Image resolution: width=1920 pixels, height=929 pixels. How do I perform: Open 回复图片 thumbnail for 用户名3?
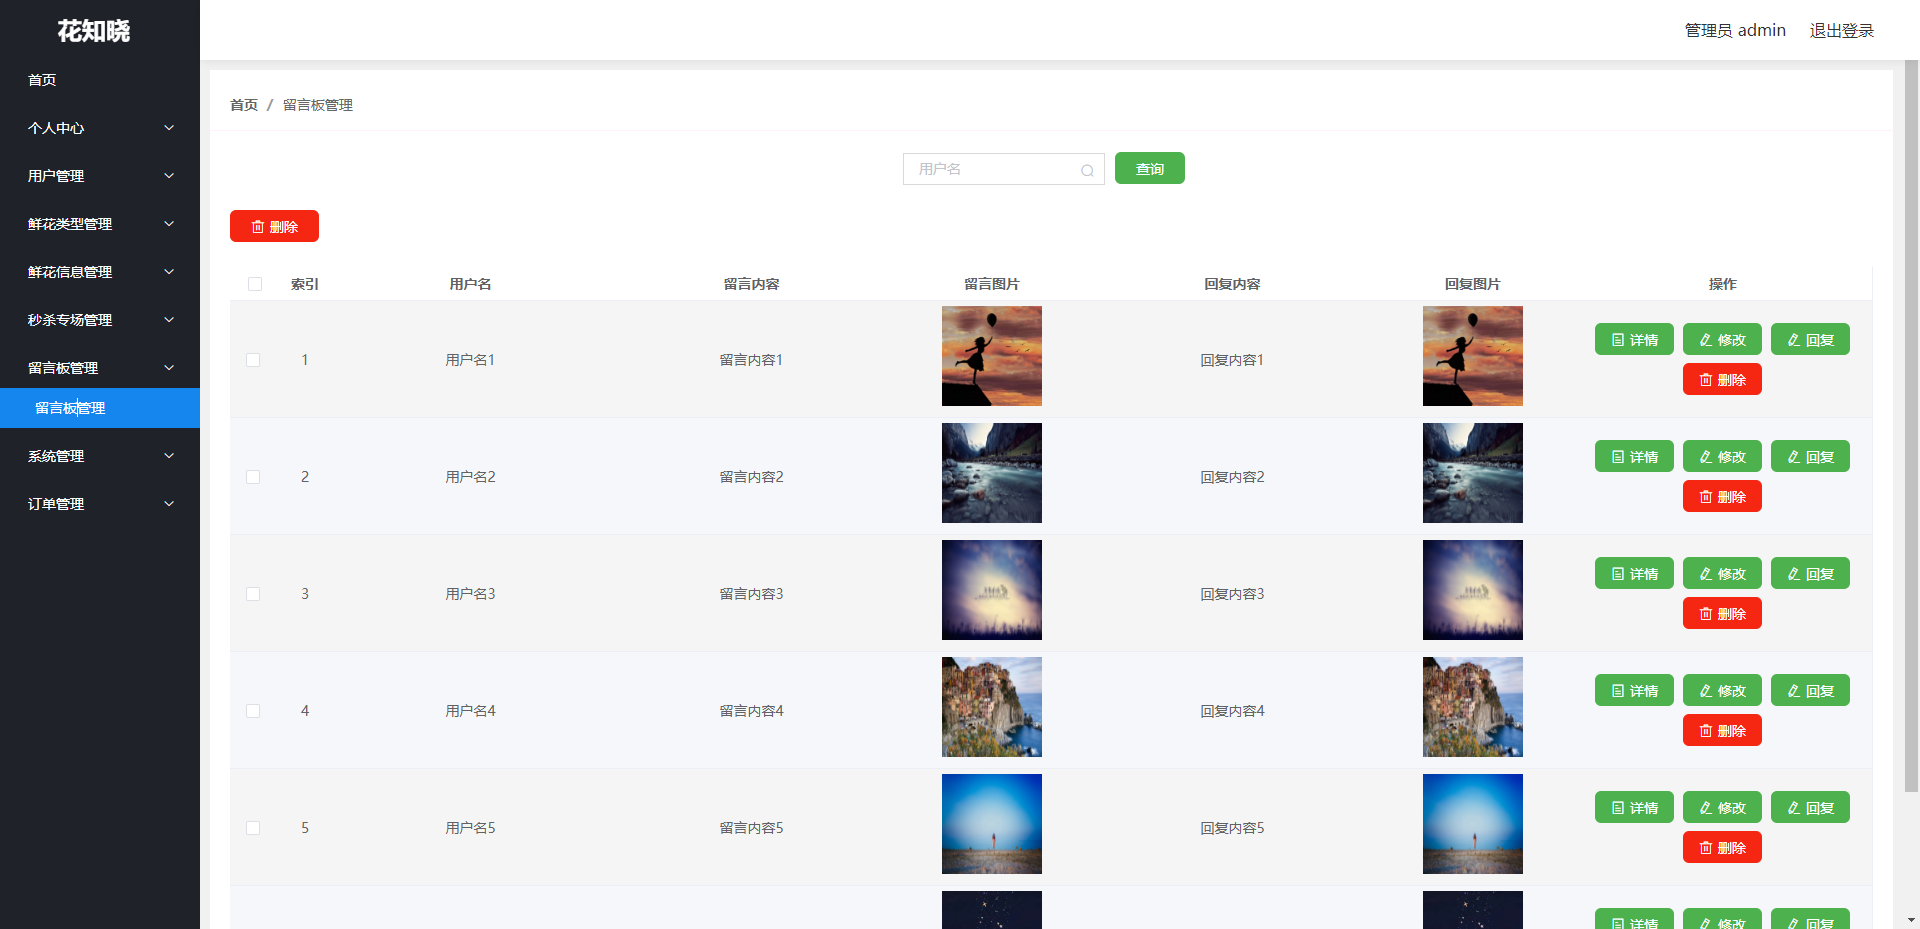[x=1473, y=590]
